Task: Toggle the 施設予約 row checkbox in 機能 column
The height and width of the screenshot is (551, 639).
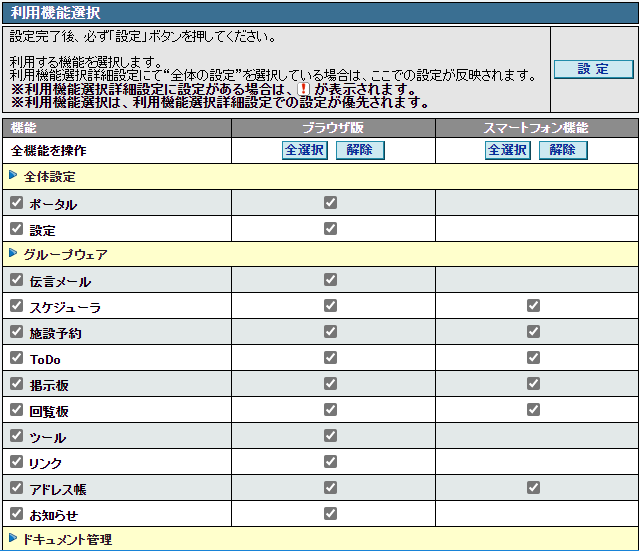Action: [16, 332]
